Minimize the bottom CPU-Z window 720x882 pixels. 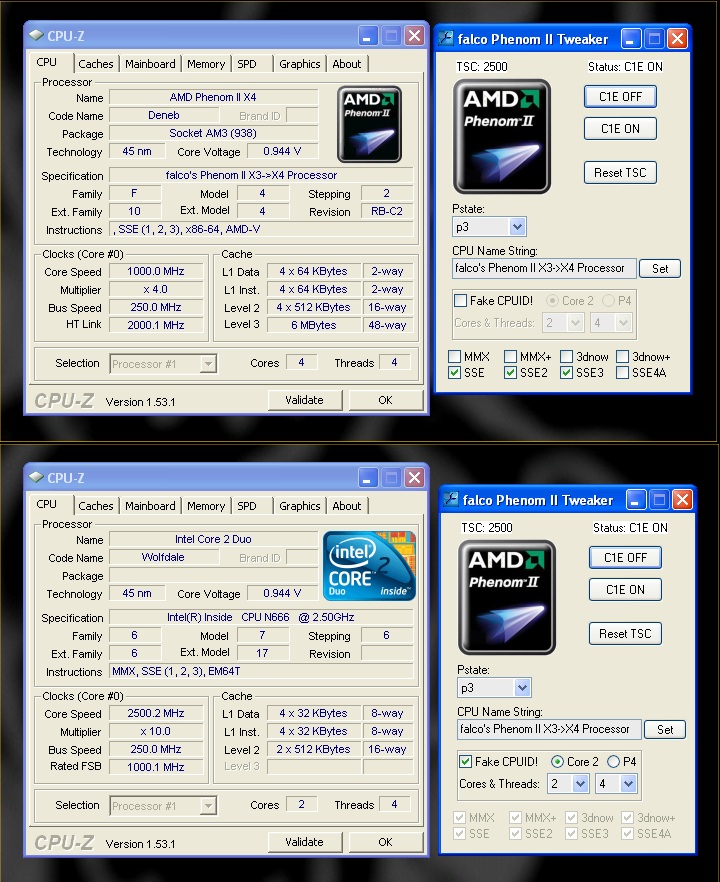(368, 478)
